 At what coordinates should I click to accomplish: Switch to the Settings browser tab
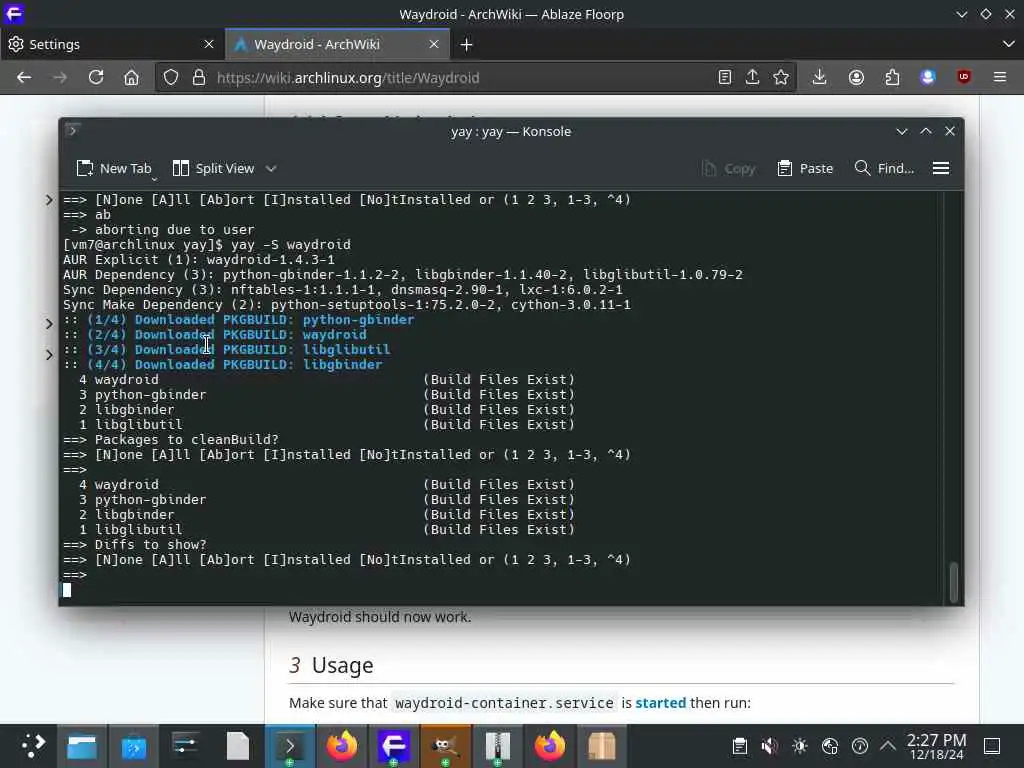click(x=112, y=44)
